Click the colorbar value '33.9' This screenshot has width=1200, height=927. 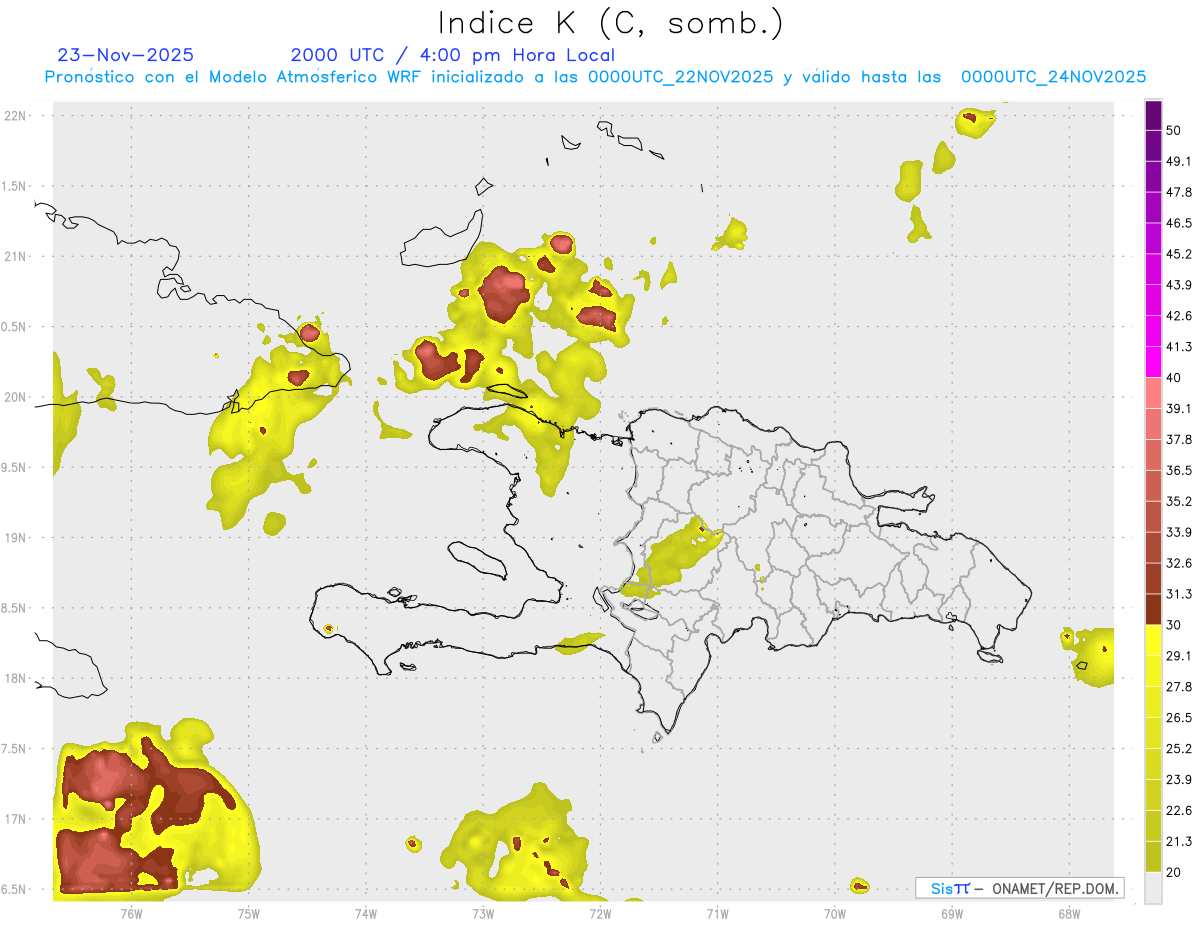click(x=1179, y=532)
